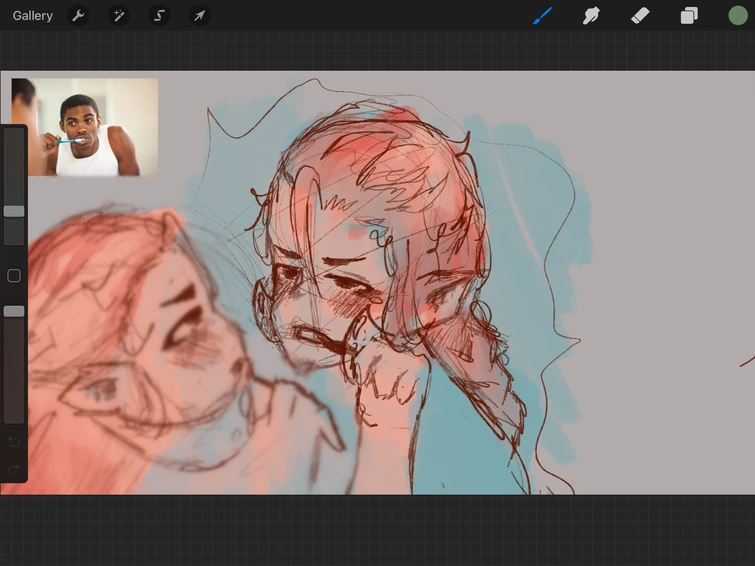Redo the stroke using sidebar arrow
Screen dimensions: 755x566
pyautogui.click(x=14, y=469)
